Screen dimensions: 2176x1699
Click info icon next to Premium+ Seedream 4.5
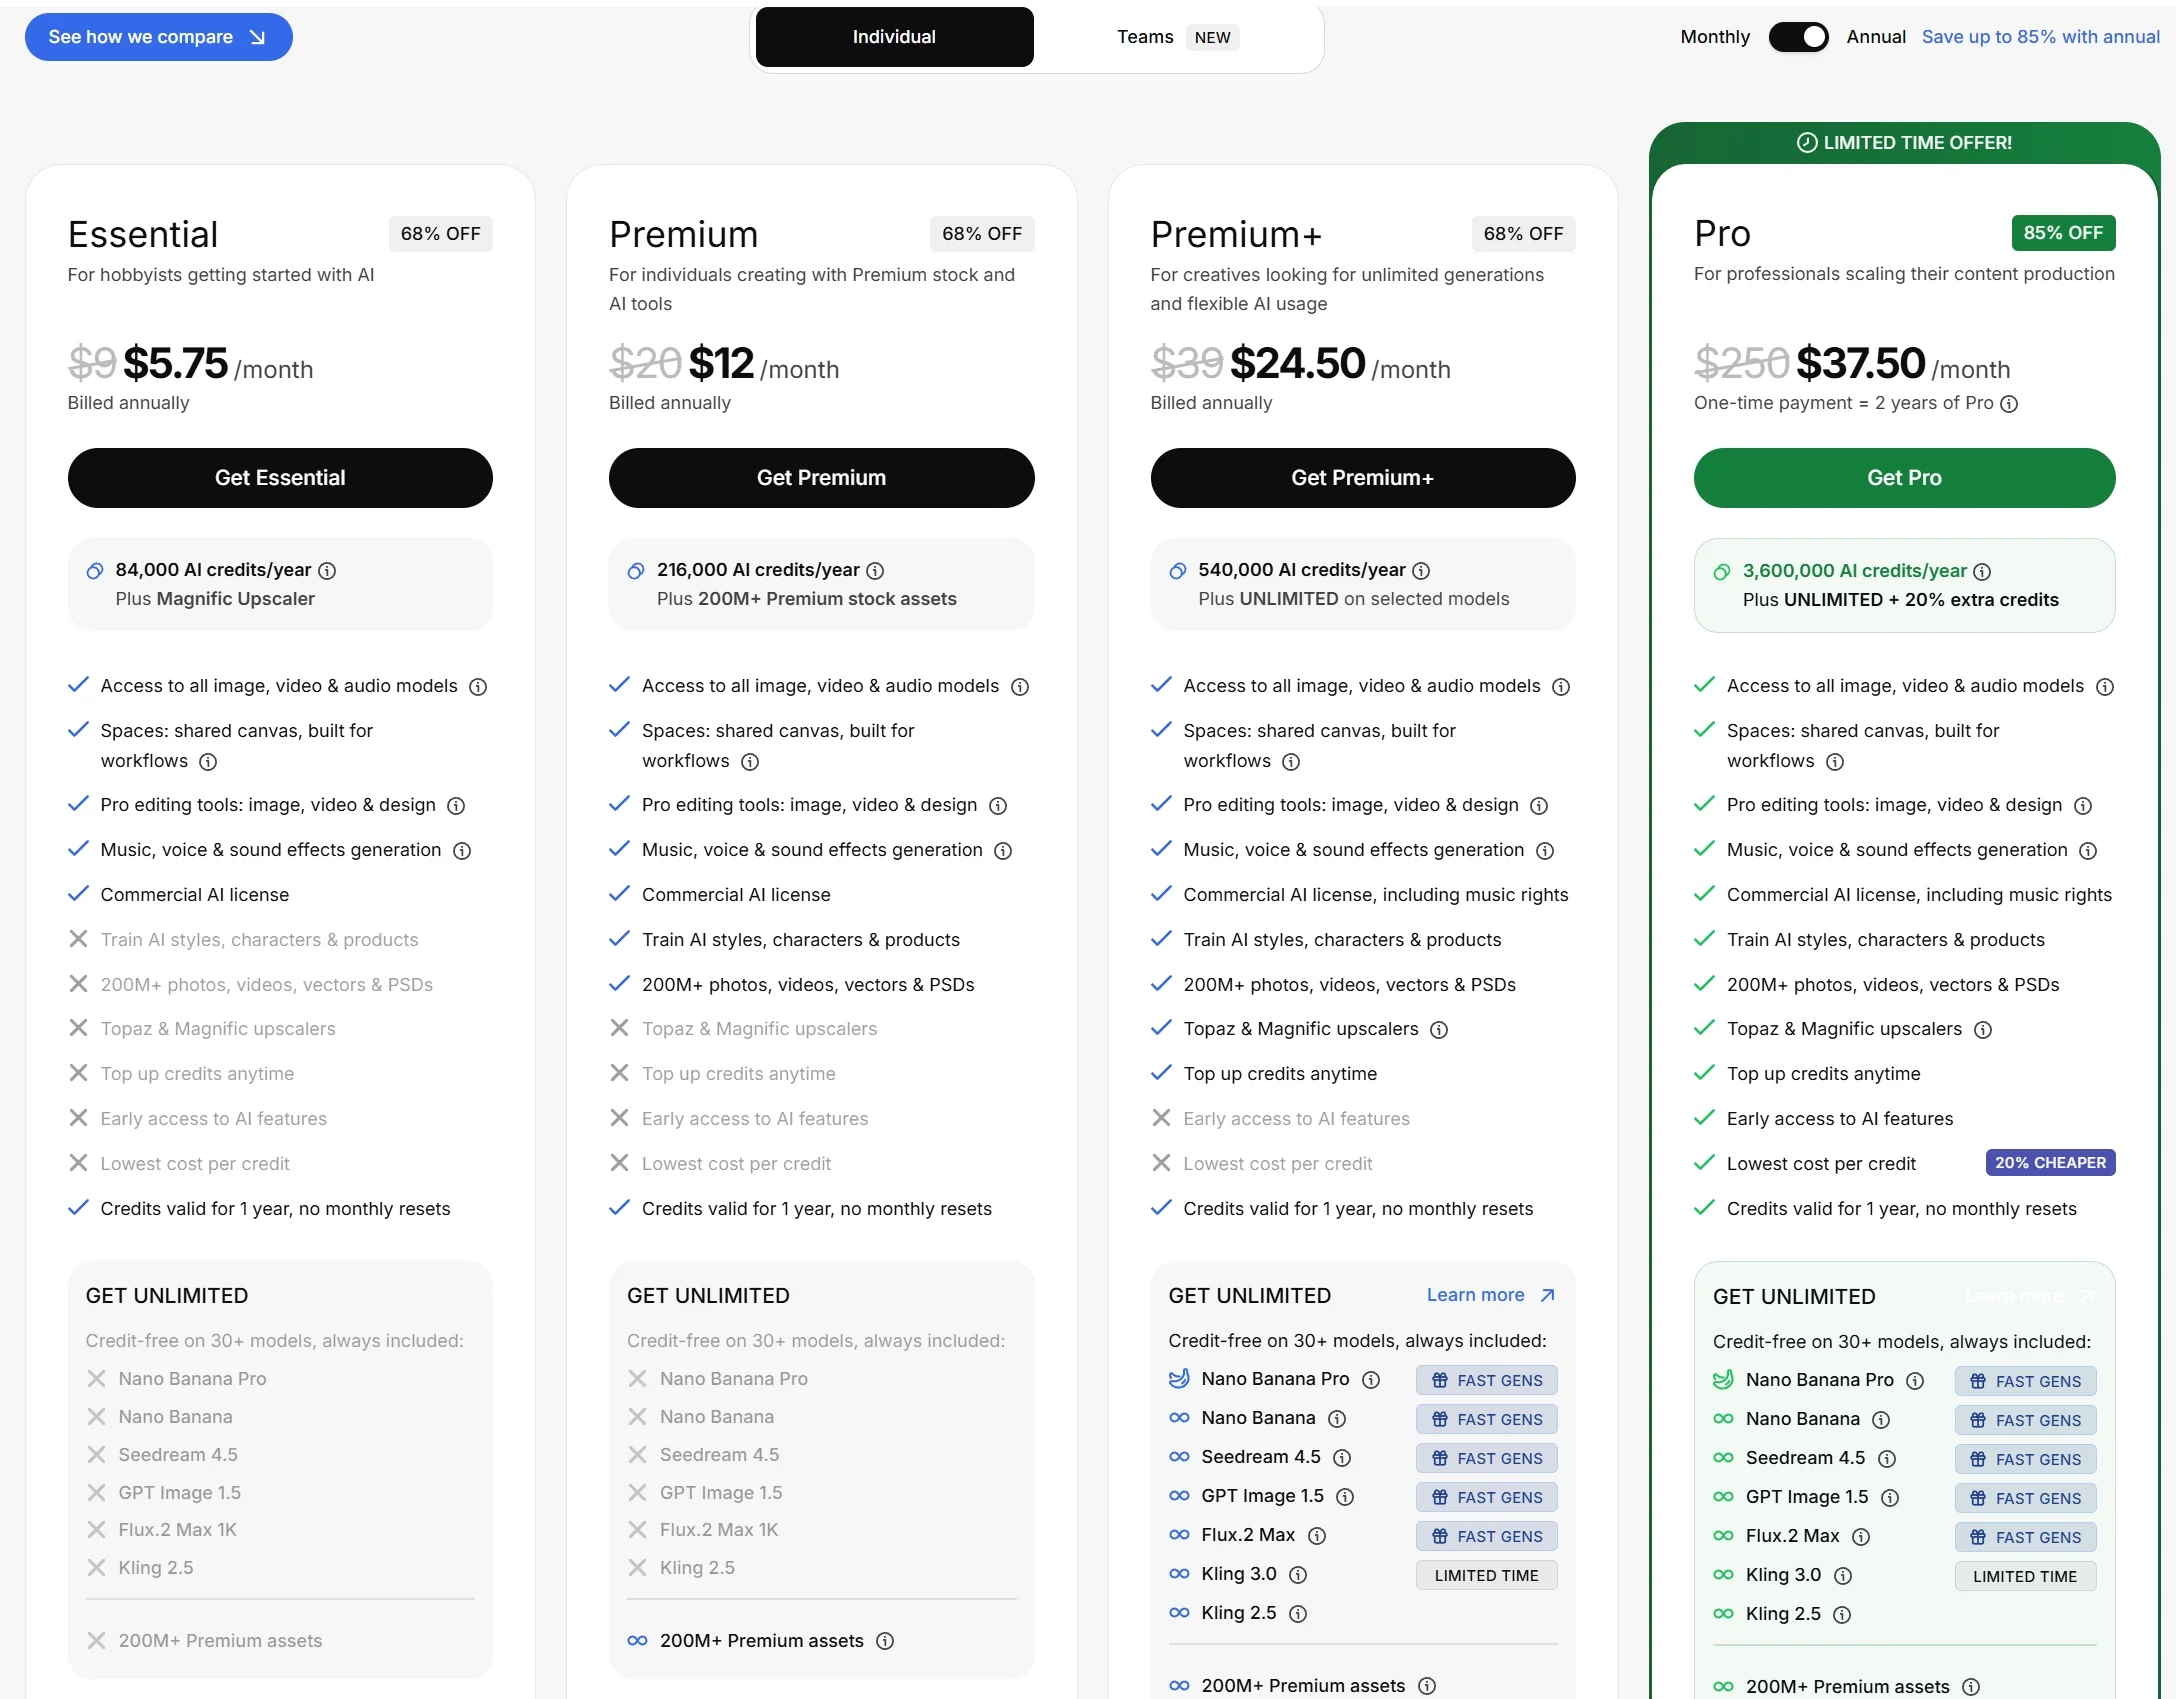pyautogui.click(x=1342, y=1458)
